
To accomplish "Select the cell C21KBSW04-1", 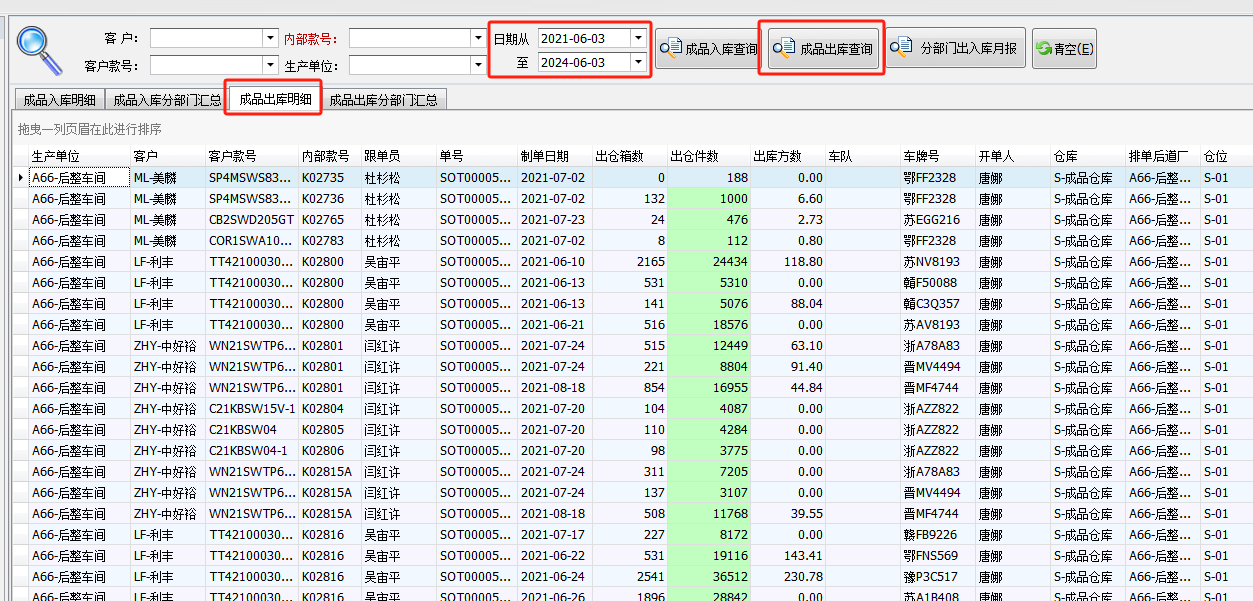I will (252, 450).
